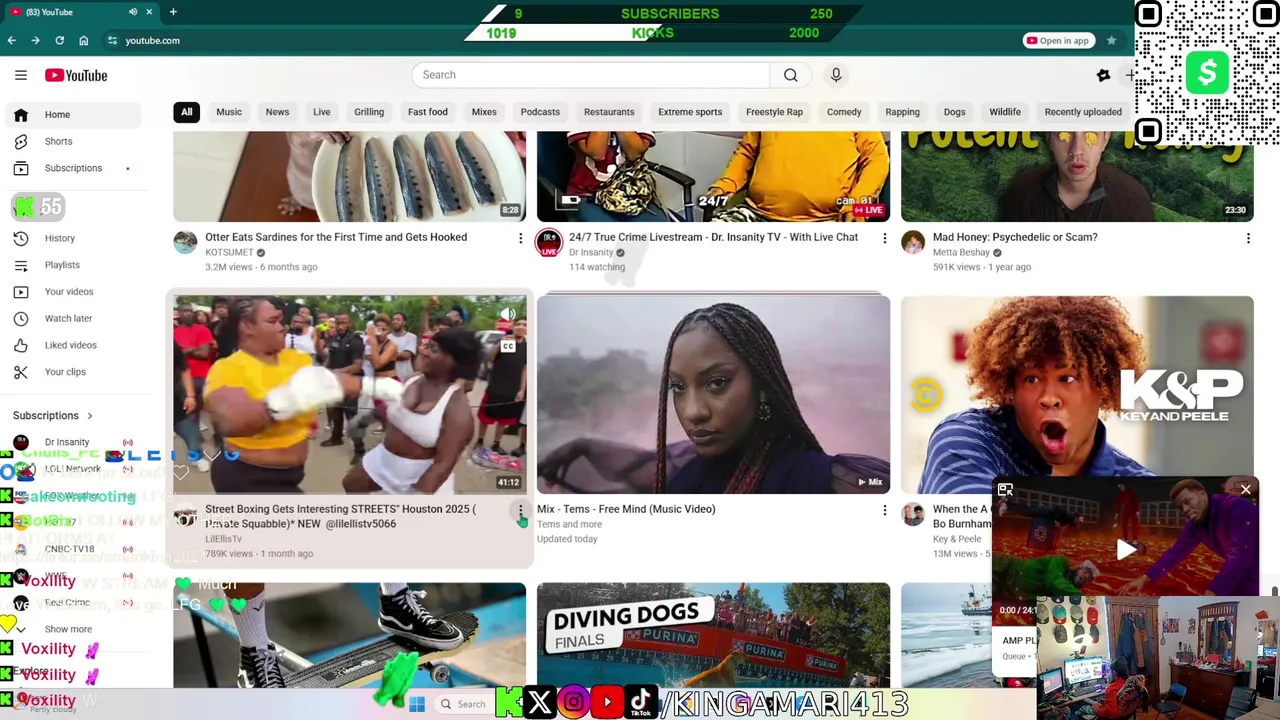Toggle mute on Street Boxing preview
Viewport: 1280px width, 720px height.
coord(508,315)
